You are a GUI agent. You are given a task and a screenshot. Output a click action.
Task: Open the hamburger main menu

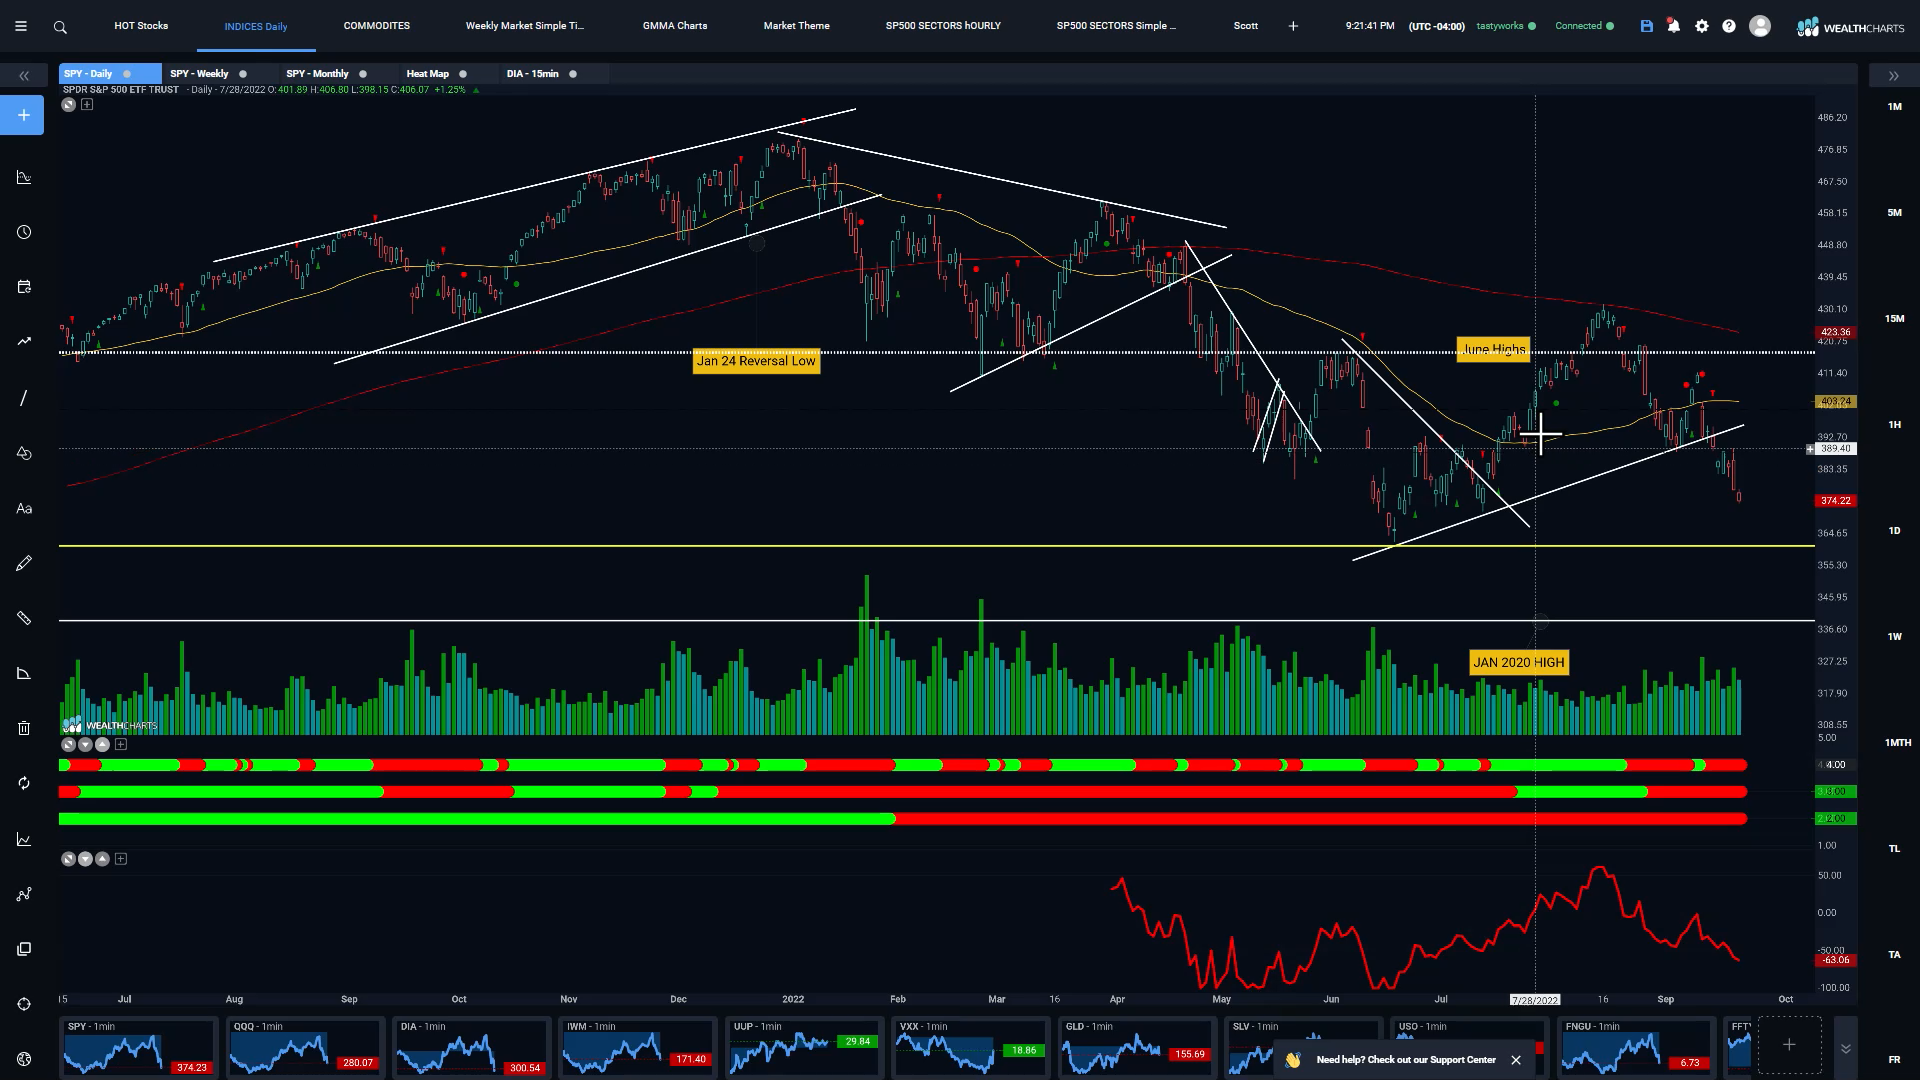tap(21, 27)
